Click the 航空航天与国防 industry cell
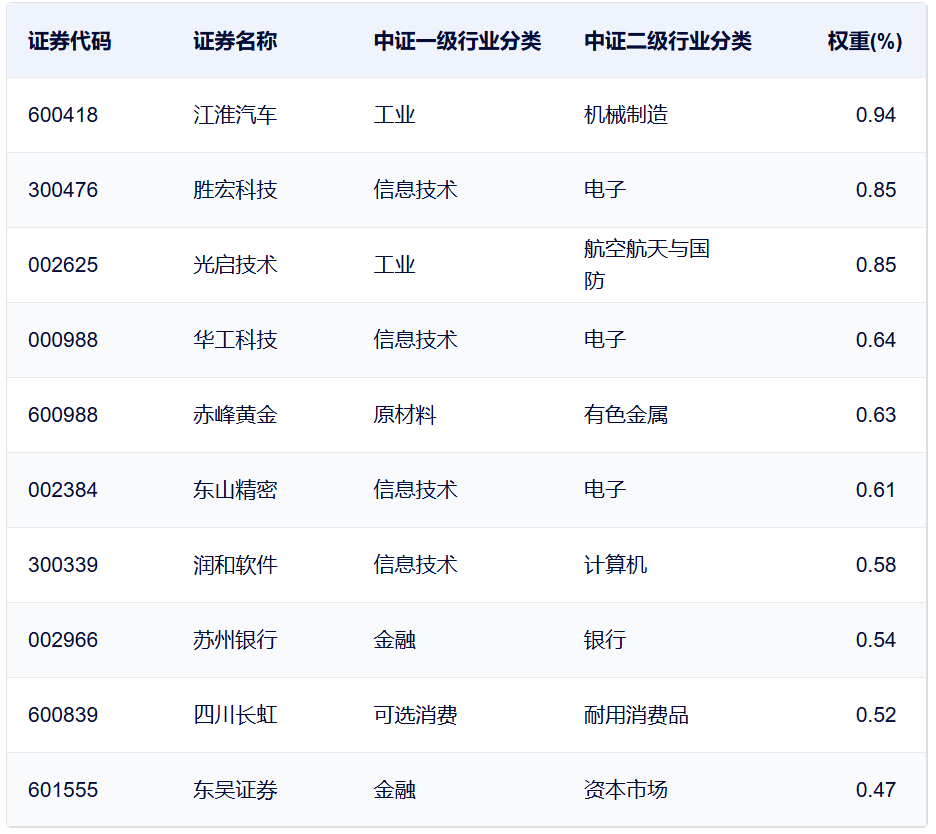This screenshot has height=834, width=936. tap(646, 264)
